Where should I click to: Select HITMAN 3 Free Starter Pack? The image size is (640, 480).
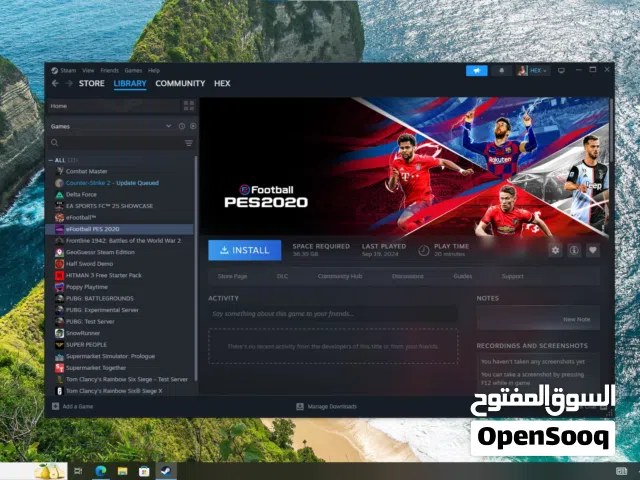click(x=120, y=276)
